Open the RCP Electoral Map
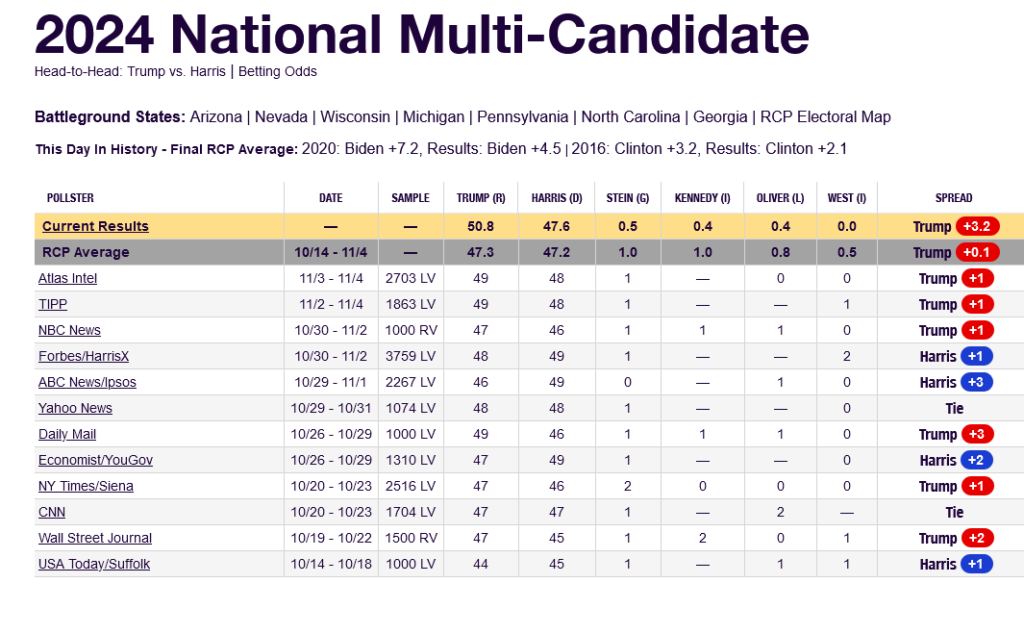The width and height of the screenshot is (1024, 634). [825, 117]
